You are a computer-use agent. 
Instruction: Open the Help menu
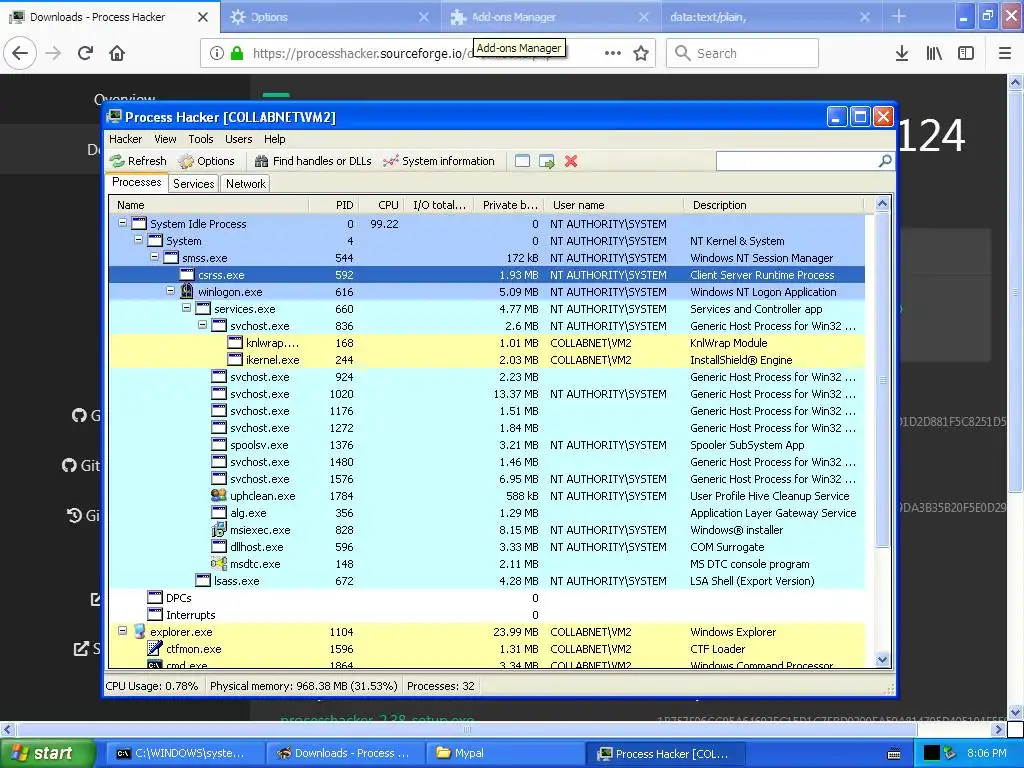point(274,139)
